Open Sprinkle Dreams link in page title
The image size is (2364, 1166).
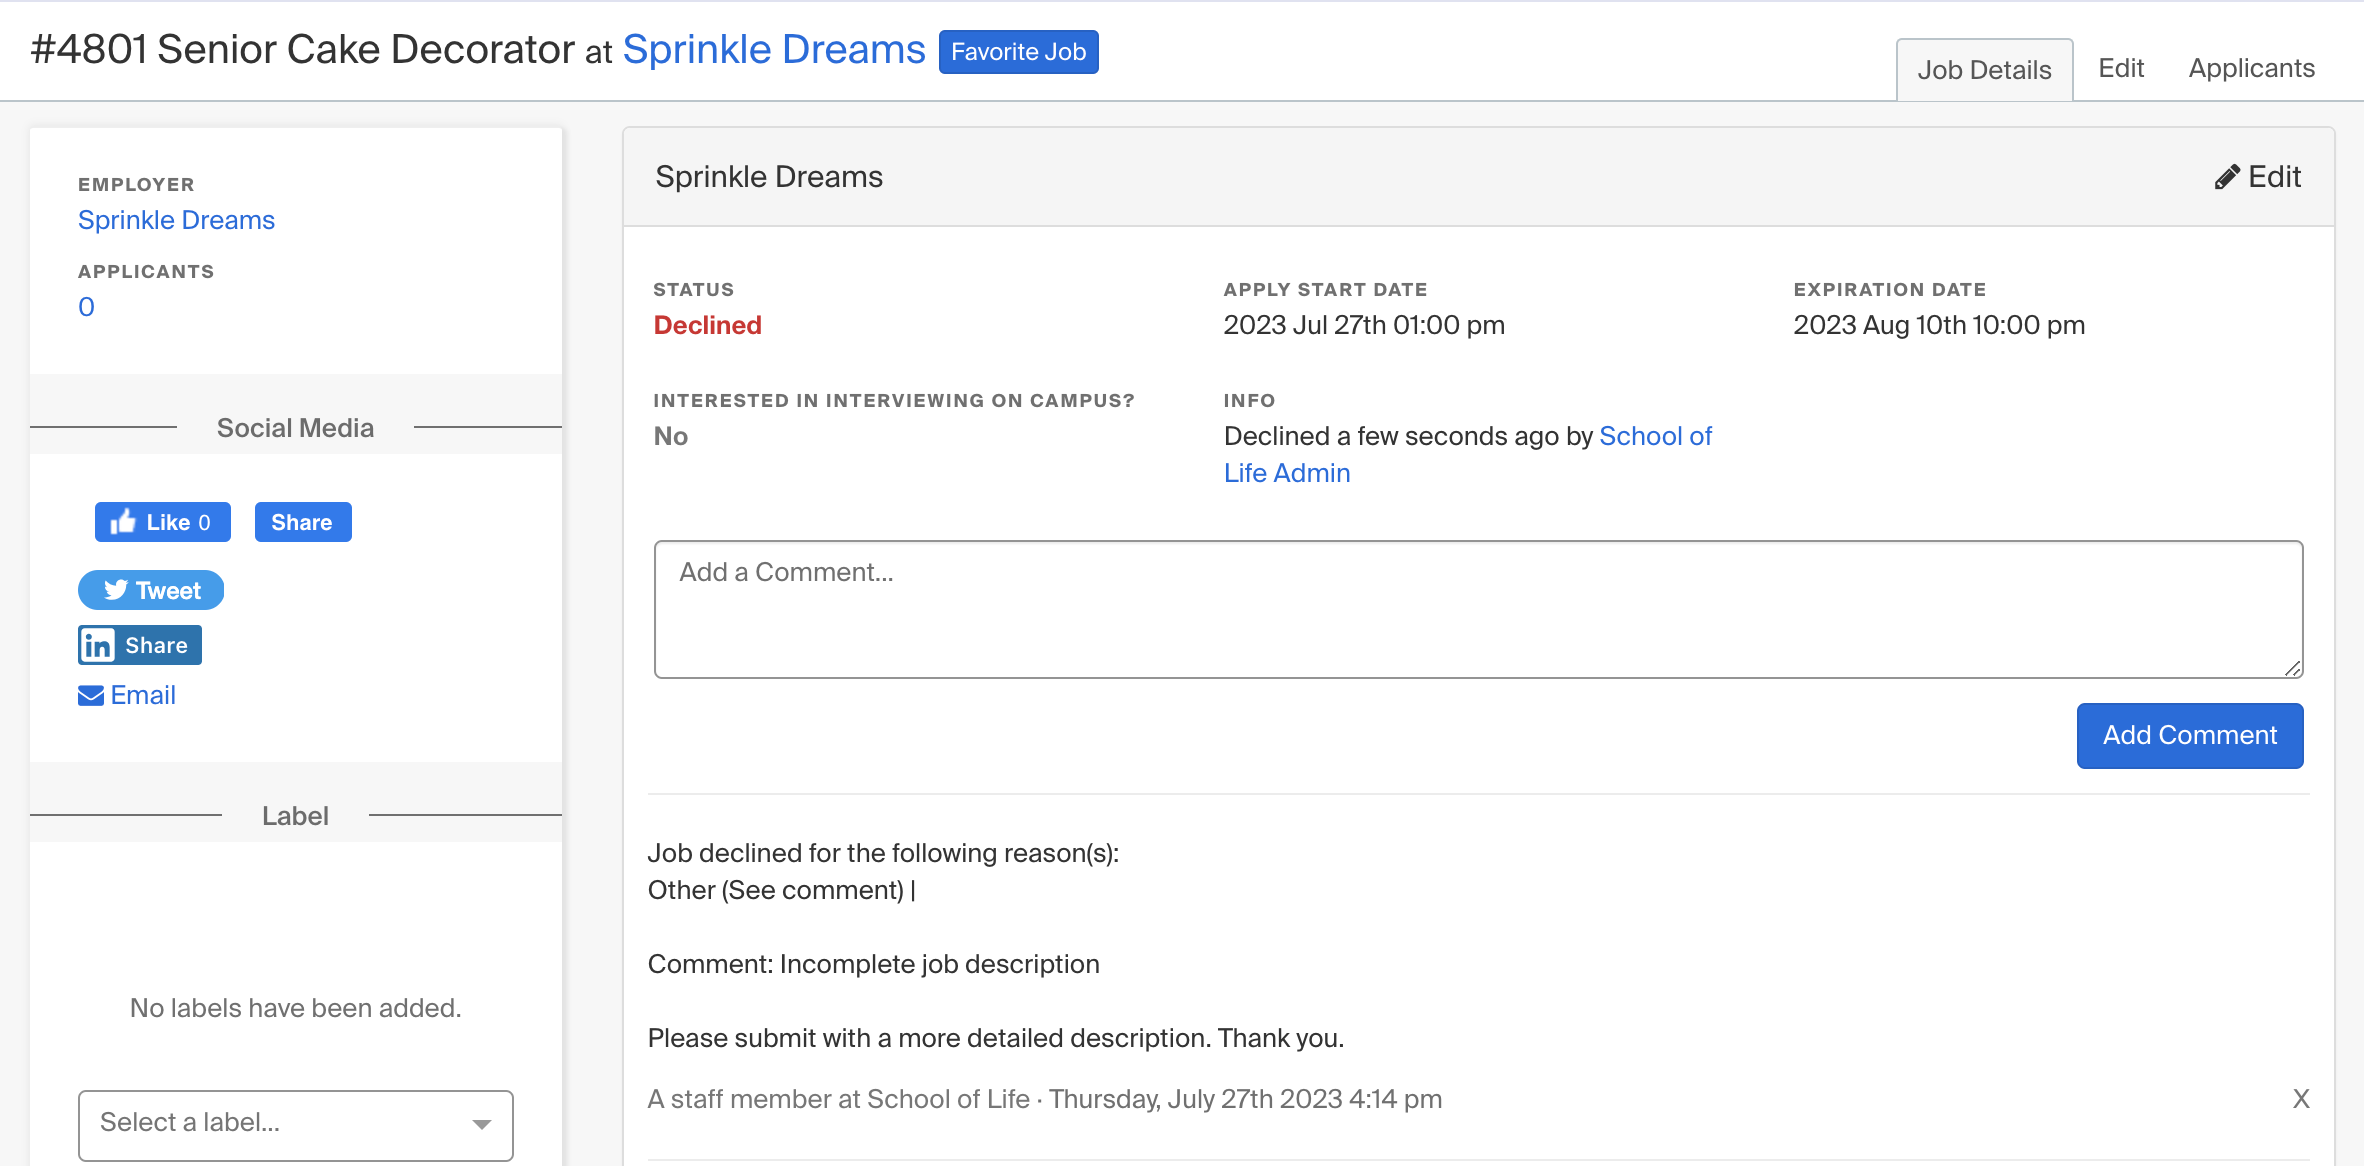pos(774,49)
